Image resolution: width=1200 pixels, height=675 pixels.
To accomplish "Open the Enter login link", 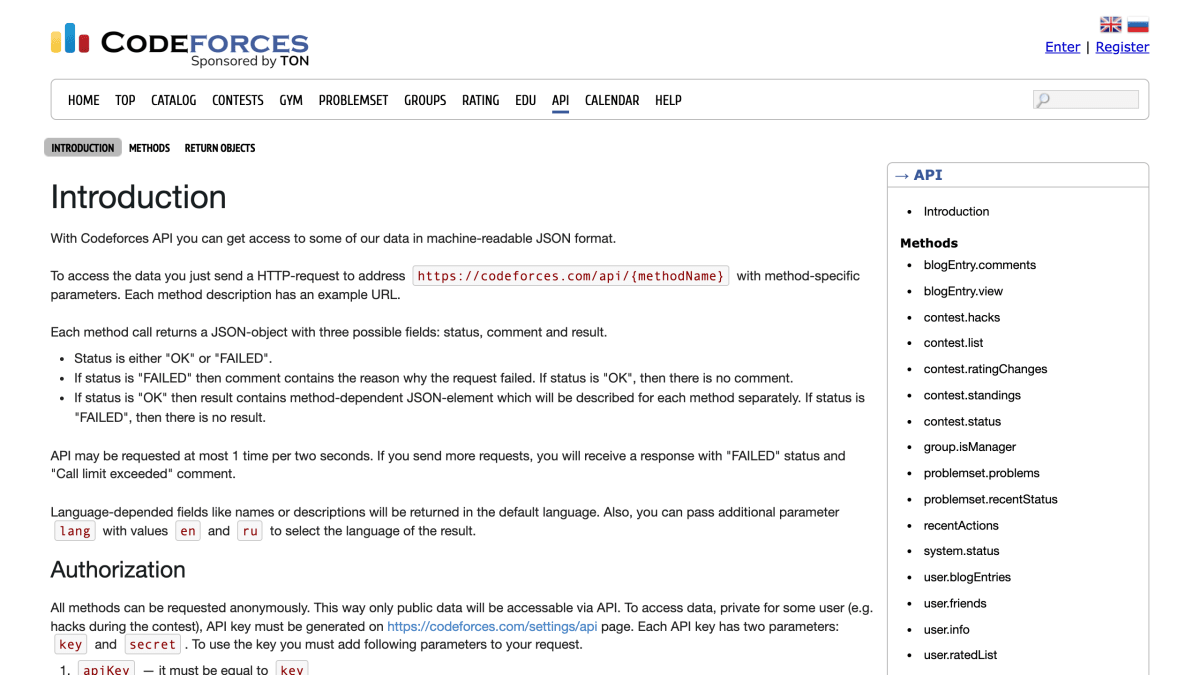I will 1062,47.
